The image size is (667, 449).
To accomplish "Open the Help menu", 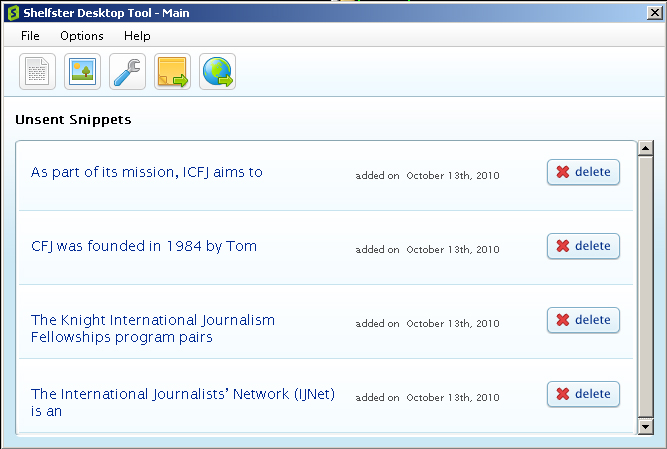I will click(x=137, y=36).
